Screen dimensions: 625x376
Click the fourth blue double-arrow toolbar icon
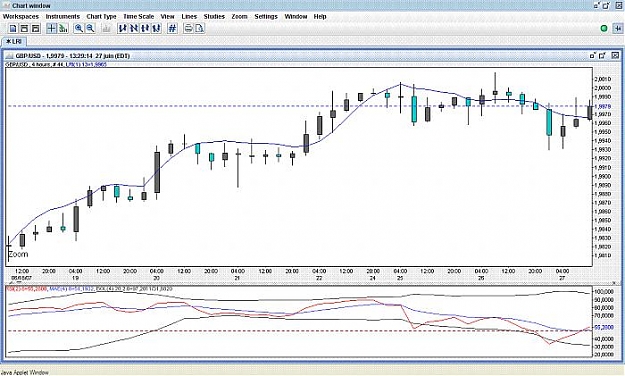click(x=157, y=28)
